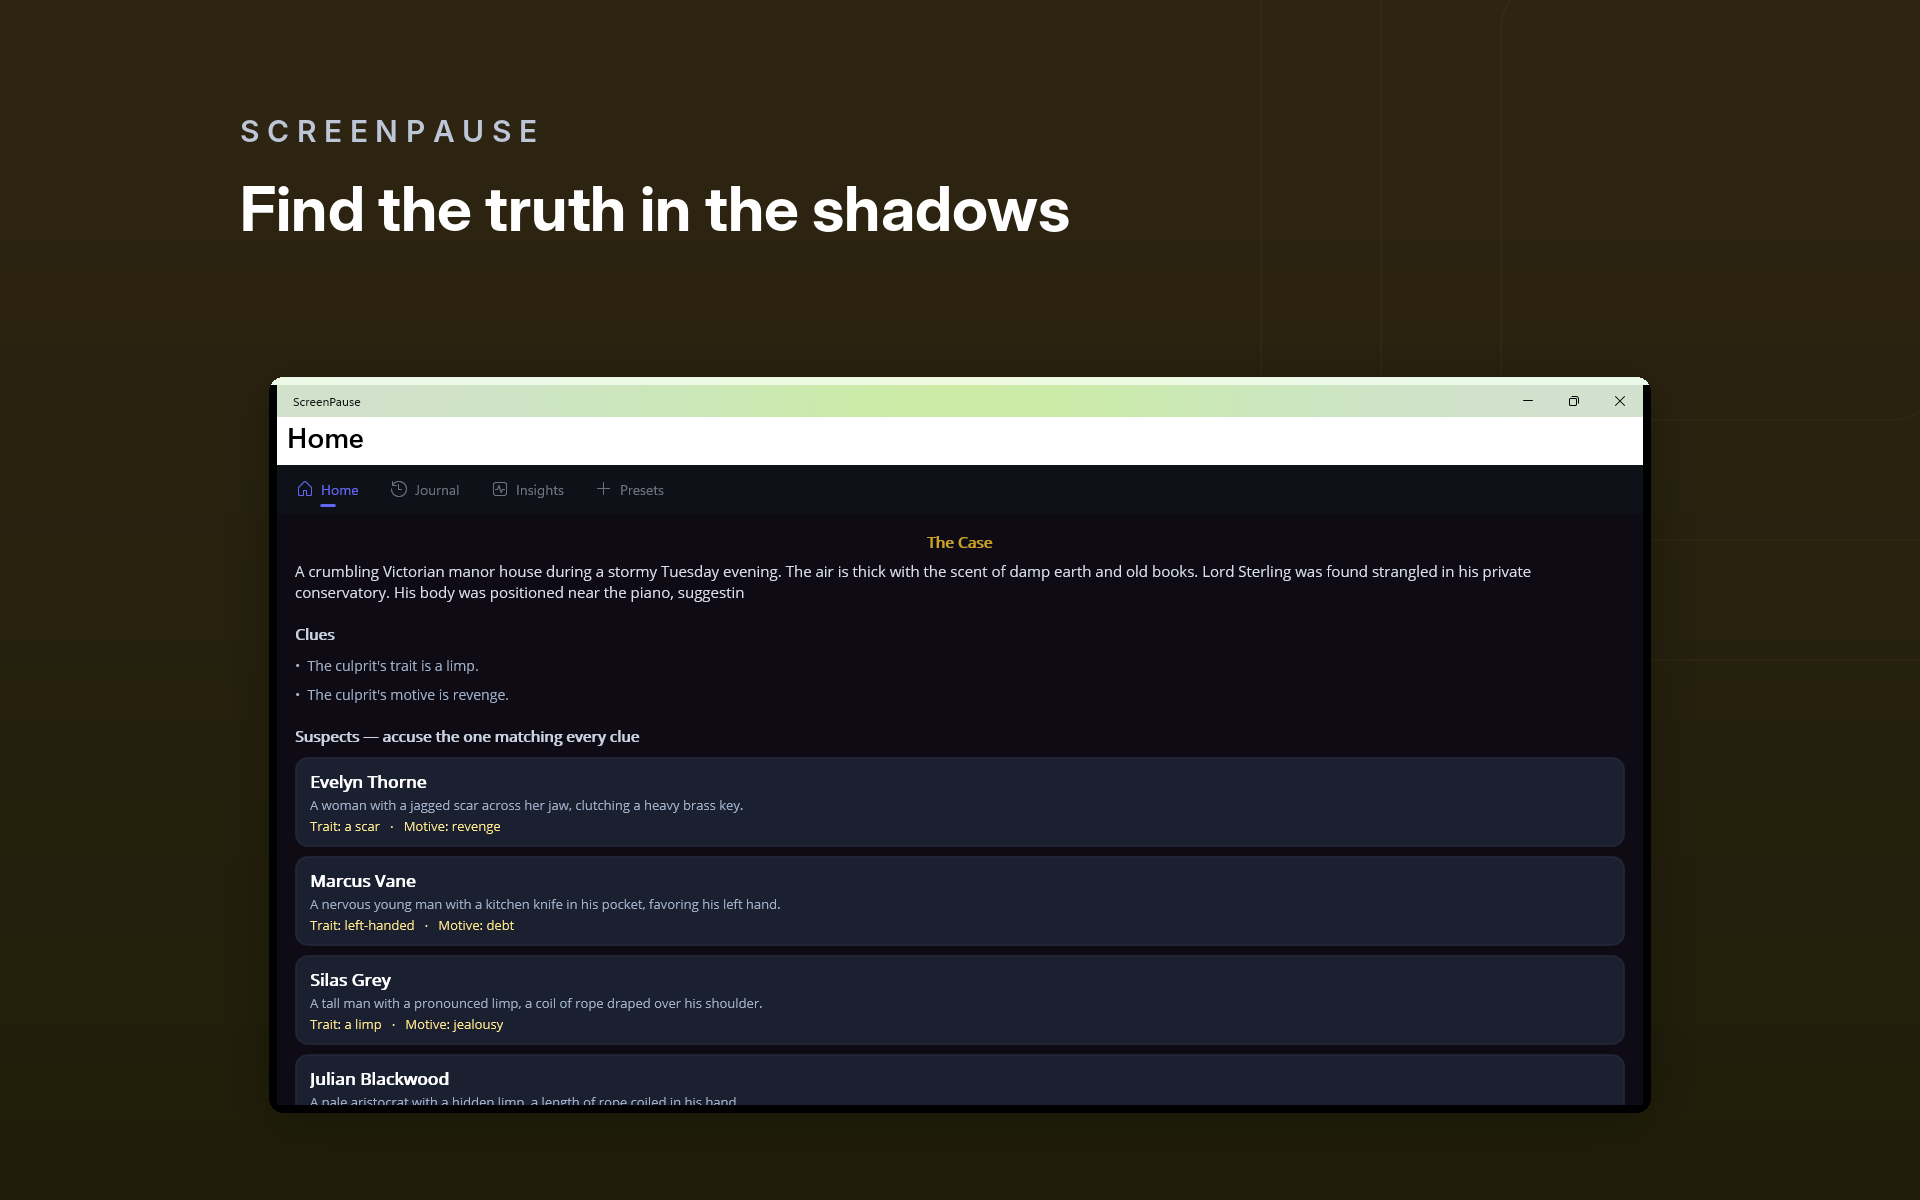1920x1200 pixels.
Task: Click Silas Grey's jealousy motive text
Action: coord(454,1024)
